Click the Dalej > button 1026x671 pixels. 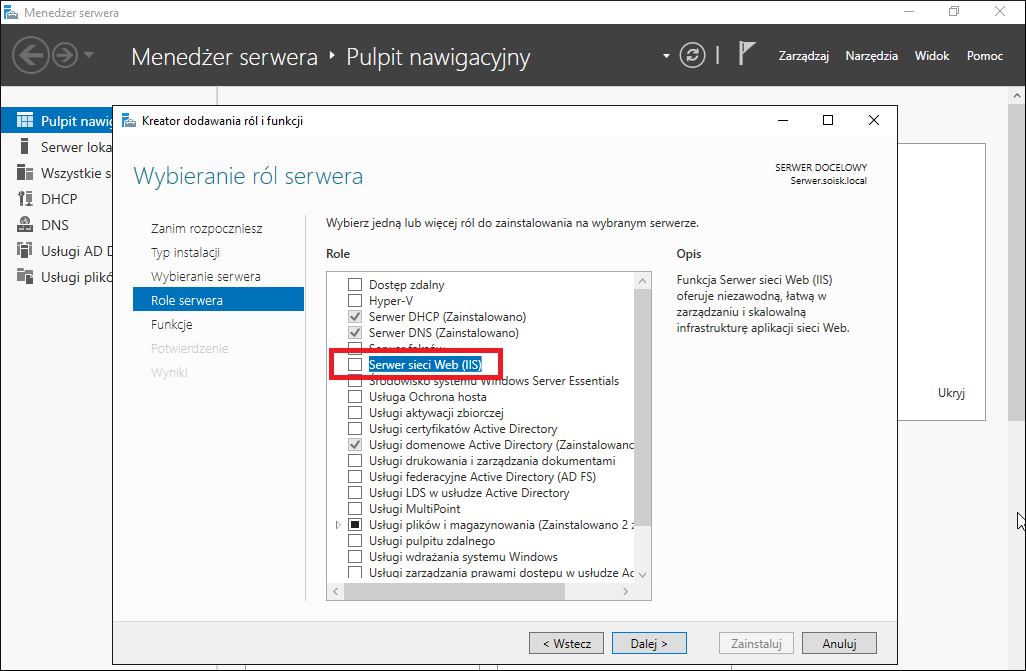(x=649, y=644)
